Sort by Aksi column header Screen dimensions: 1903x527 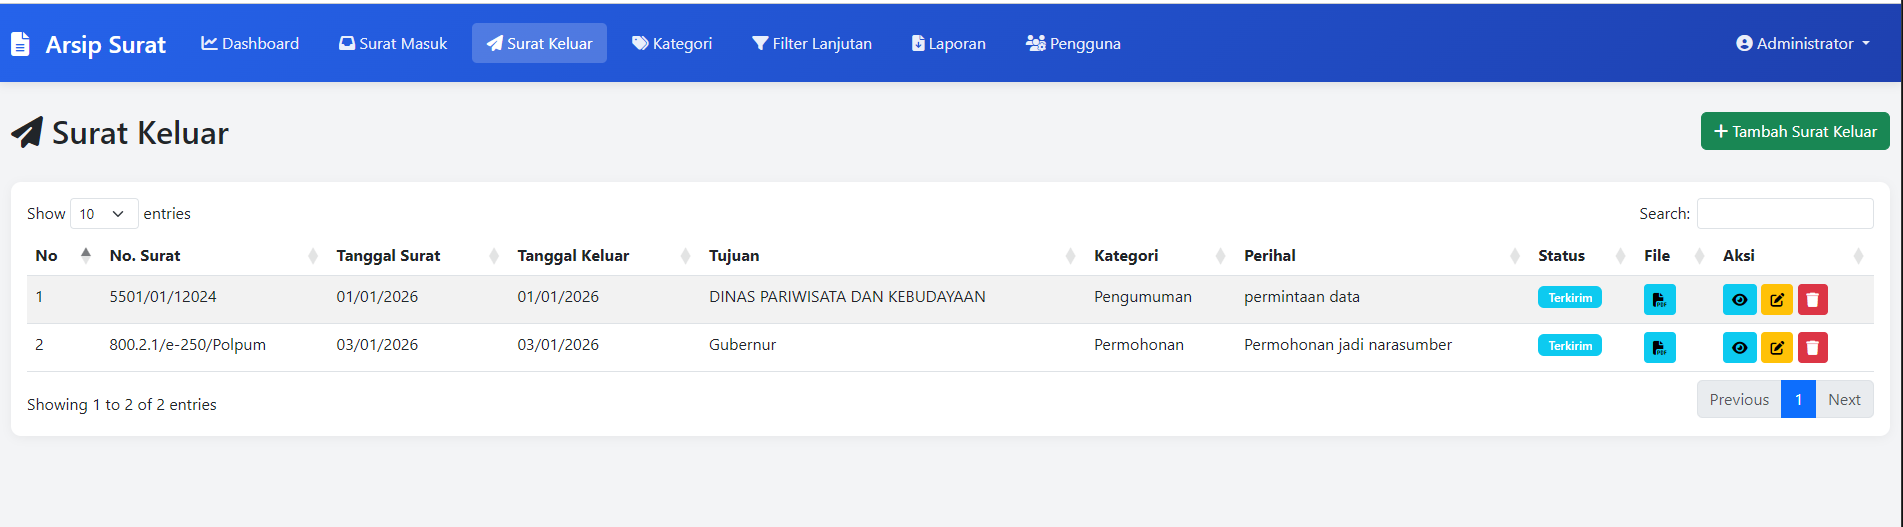pos(1793,255)
